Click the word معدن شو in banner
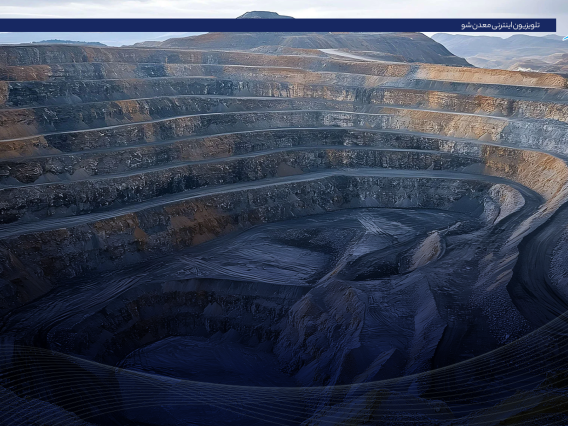The width and height of the screenshot is (568, 426). click(x=476, y=25)
